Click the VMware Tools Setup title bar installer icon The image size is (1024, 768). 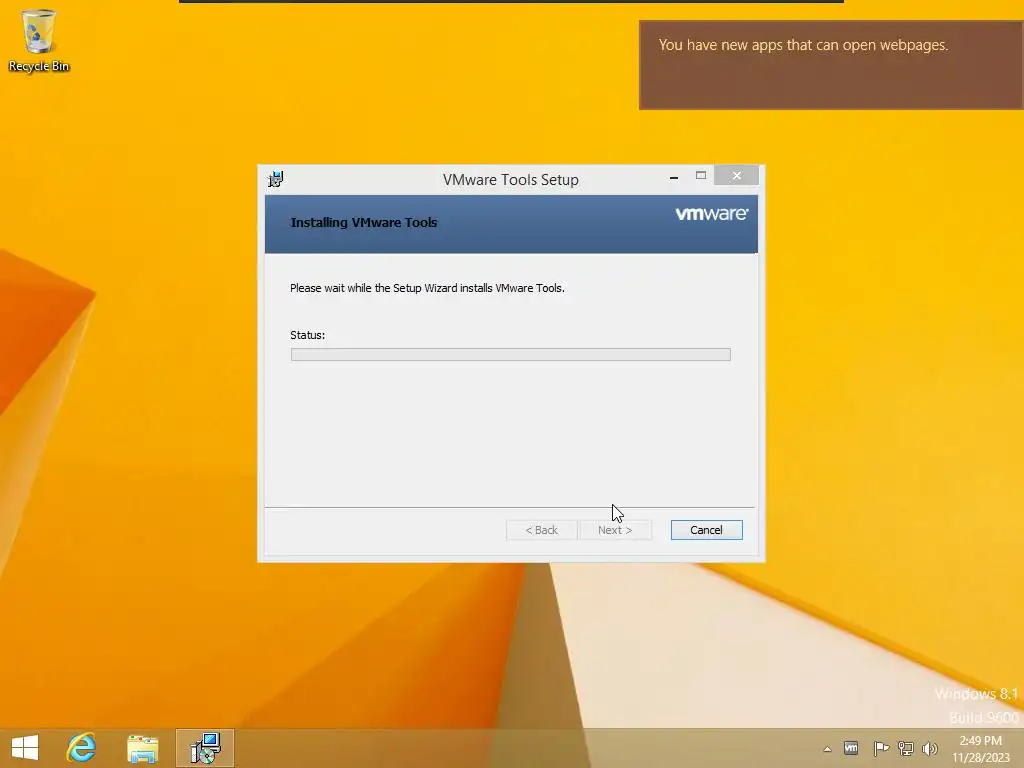pyautogui.click(x=276, y=179)
